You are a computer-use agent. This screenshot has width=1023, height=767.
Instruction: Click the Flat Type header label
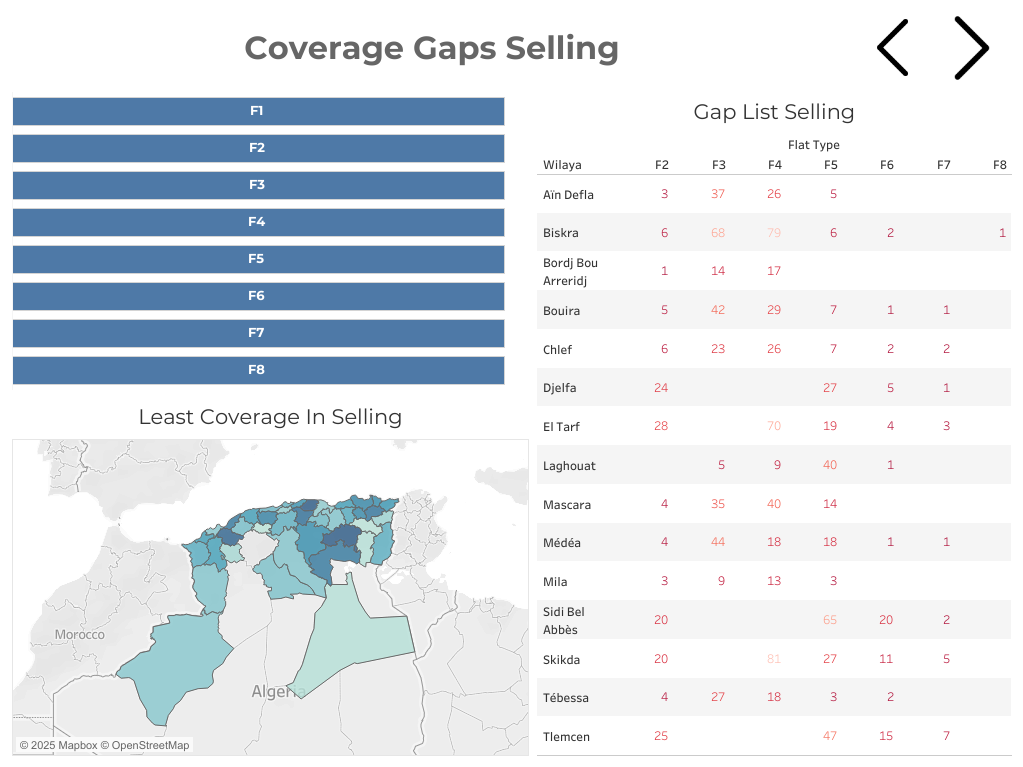(813, 145)
